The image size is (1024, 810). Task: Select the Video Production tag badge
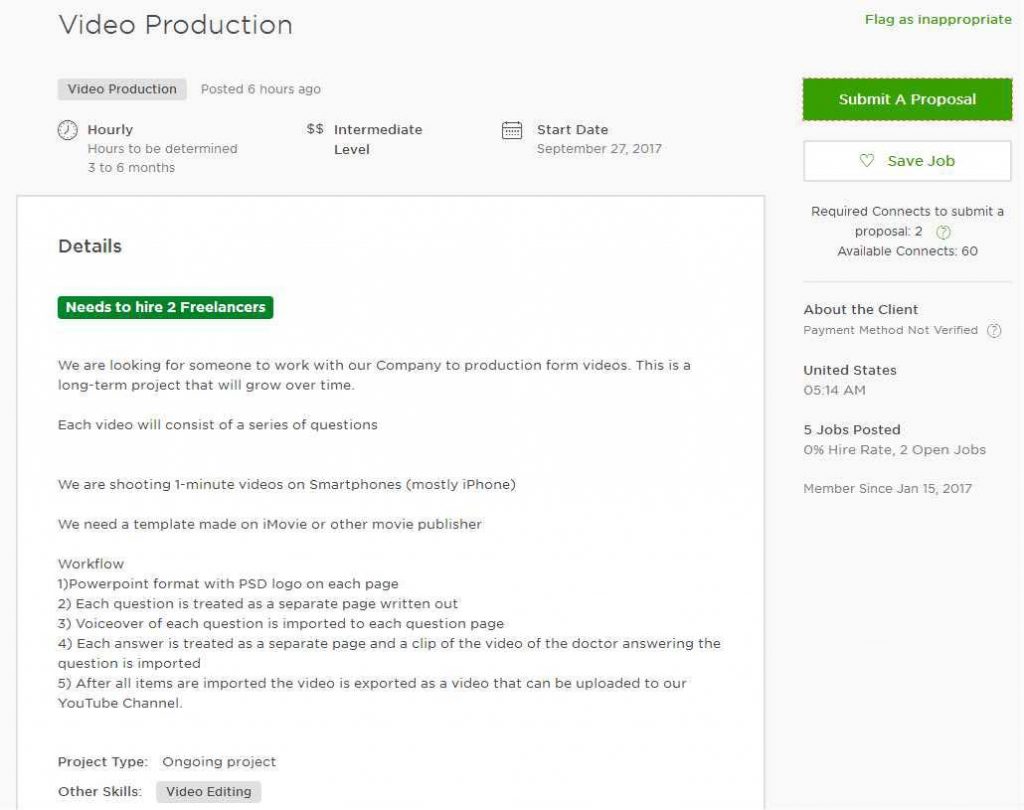(120, 89)
